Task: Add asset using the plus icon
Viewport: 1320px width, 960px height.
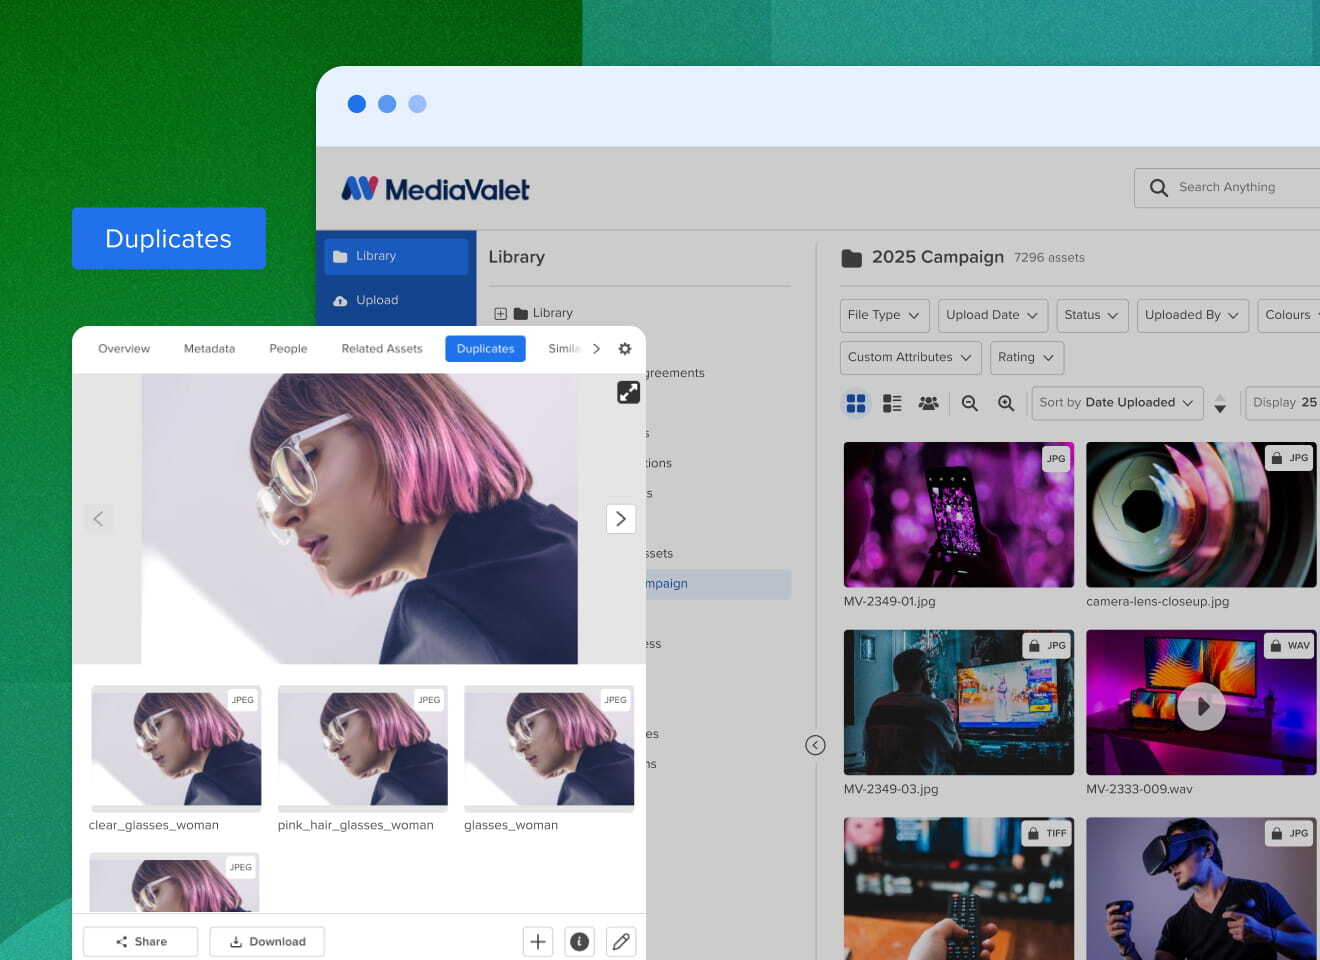Action: point(537,941)
